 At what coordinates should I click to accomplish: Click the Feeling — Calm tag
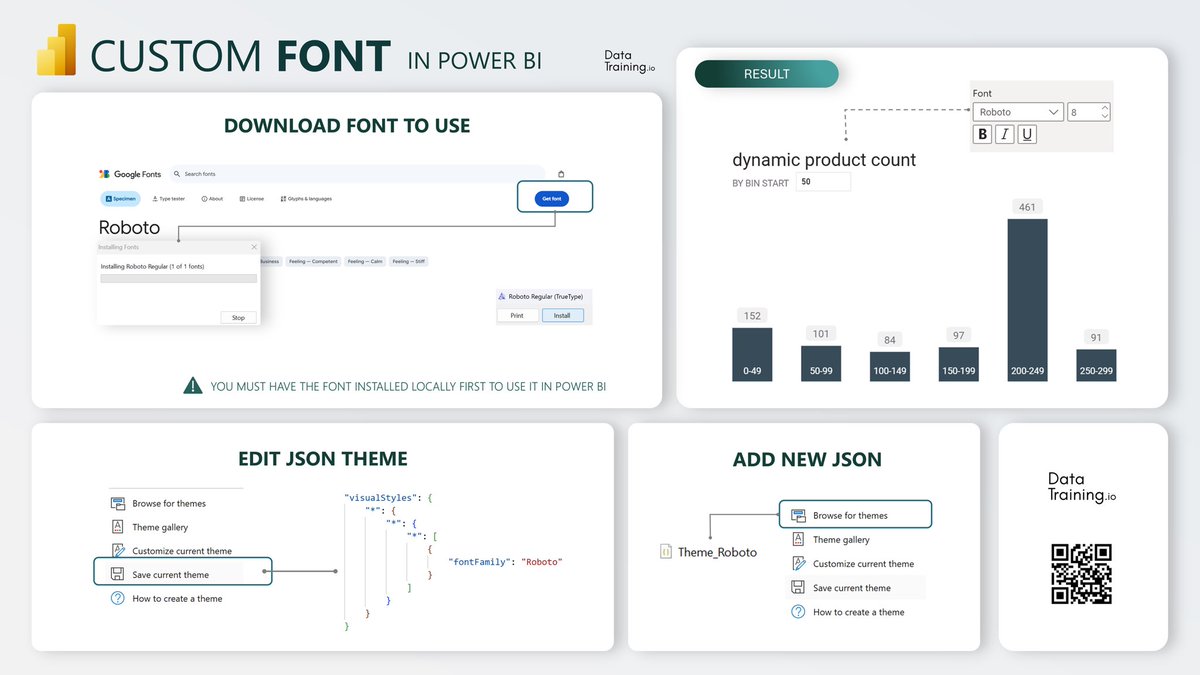click(366, 261)
